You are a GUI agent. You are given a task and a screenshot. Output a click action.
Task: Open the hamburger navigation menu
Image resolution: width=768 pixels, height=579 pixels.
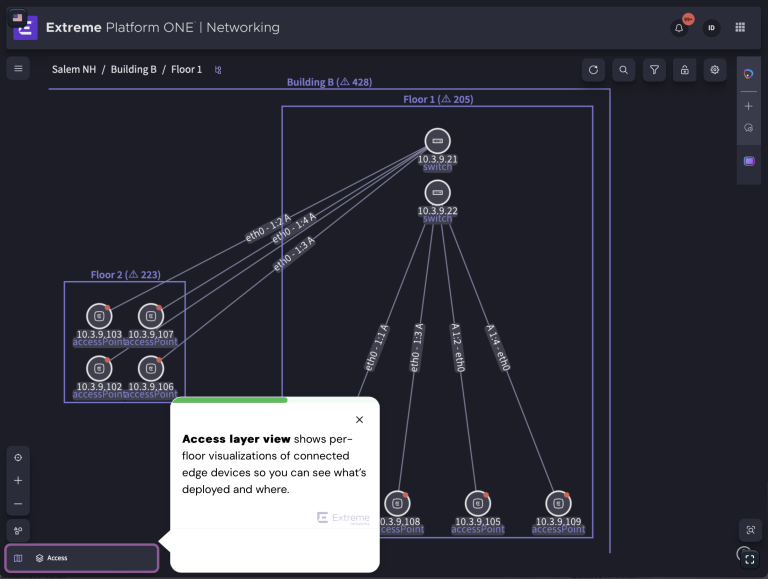[x=18, y=69]
